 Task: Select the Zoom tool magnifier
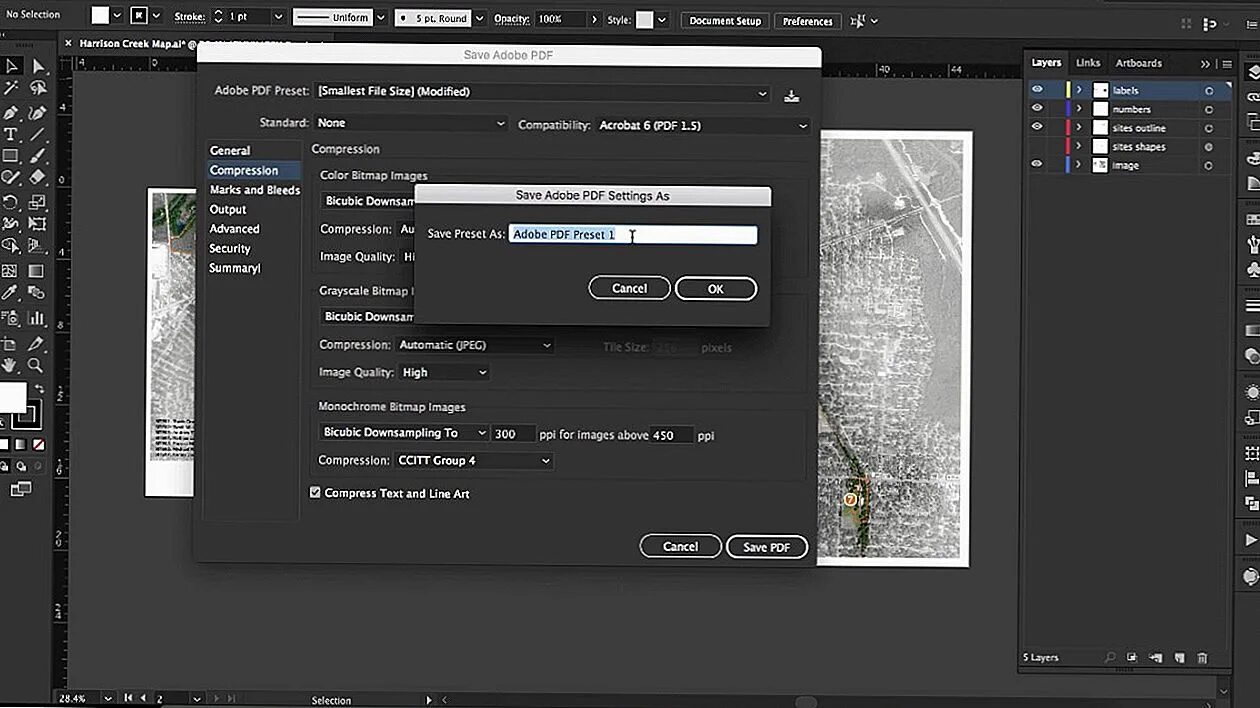click(x=37, y=365)
